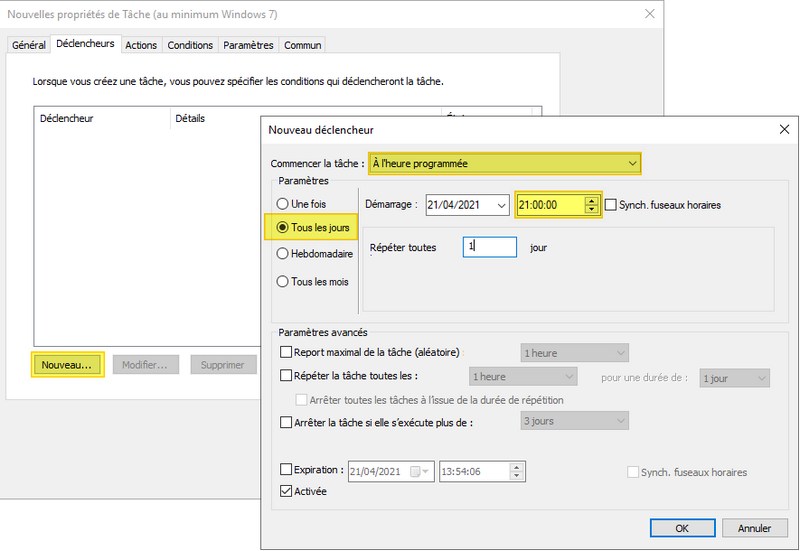This screenshot has width=800, height=551.
Task: Select the Une fois radio button
Action: (283, 204)
